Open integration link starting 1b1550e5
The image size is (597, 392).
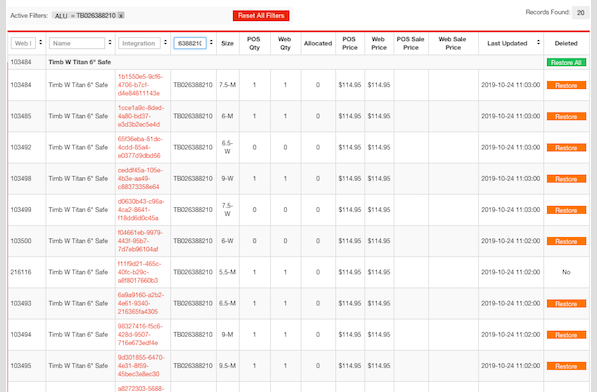pos(140,85)
